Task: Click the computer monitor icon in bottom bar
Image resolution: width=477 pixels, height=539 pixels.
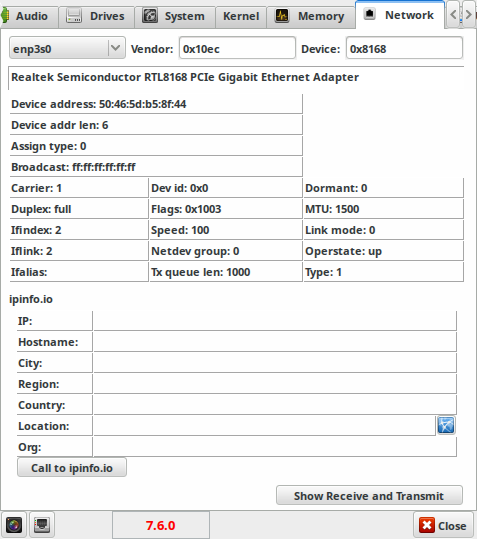Action: (42, 525)
